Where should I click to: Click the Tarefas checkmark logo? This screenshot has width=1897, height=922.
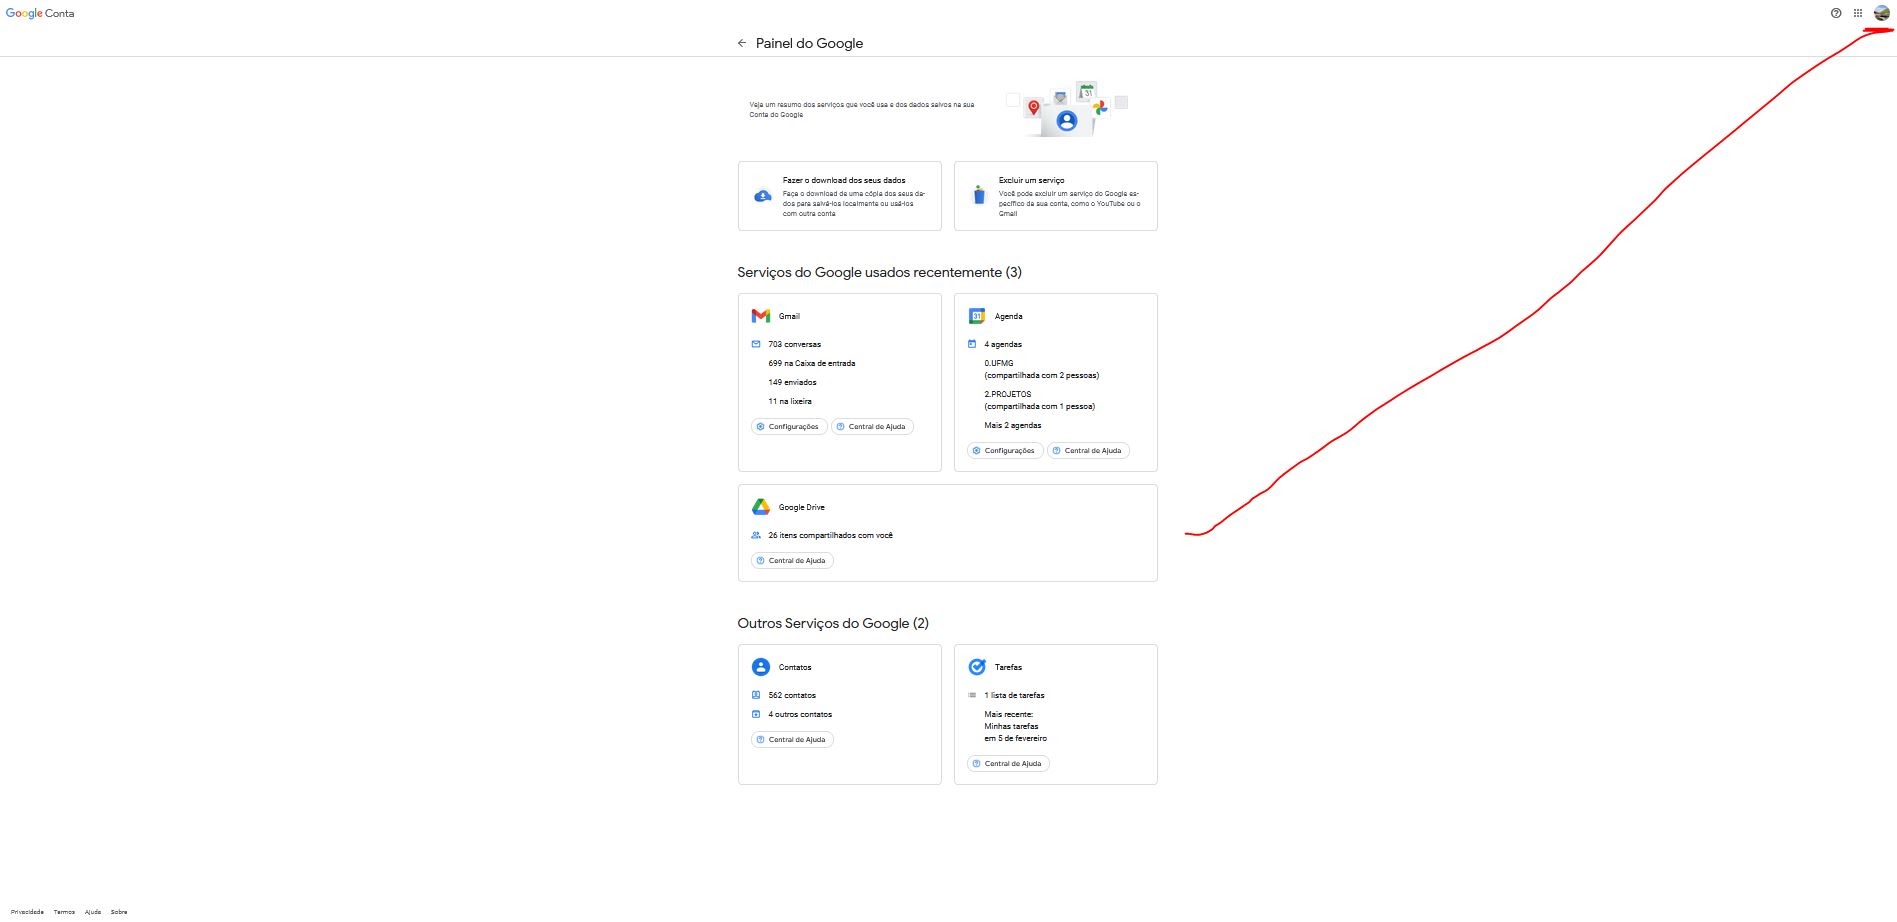977,667
